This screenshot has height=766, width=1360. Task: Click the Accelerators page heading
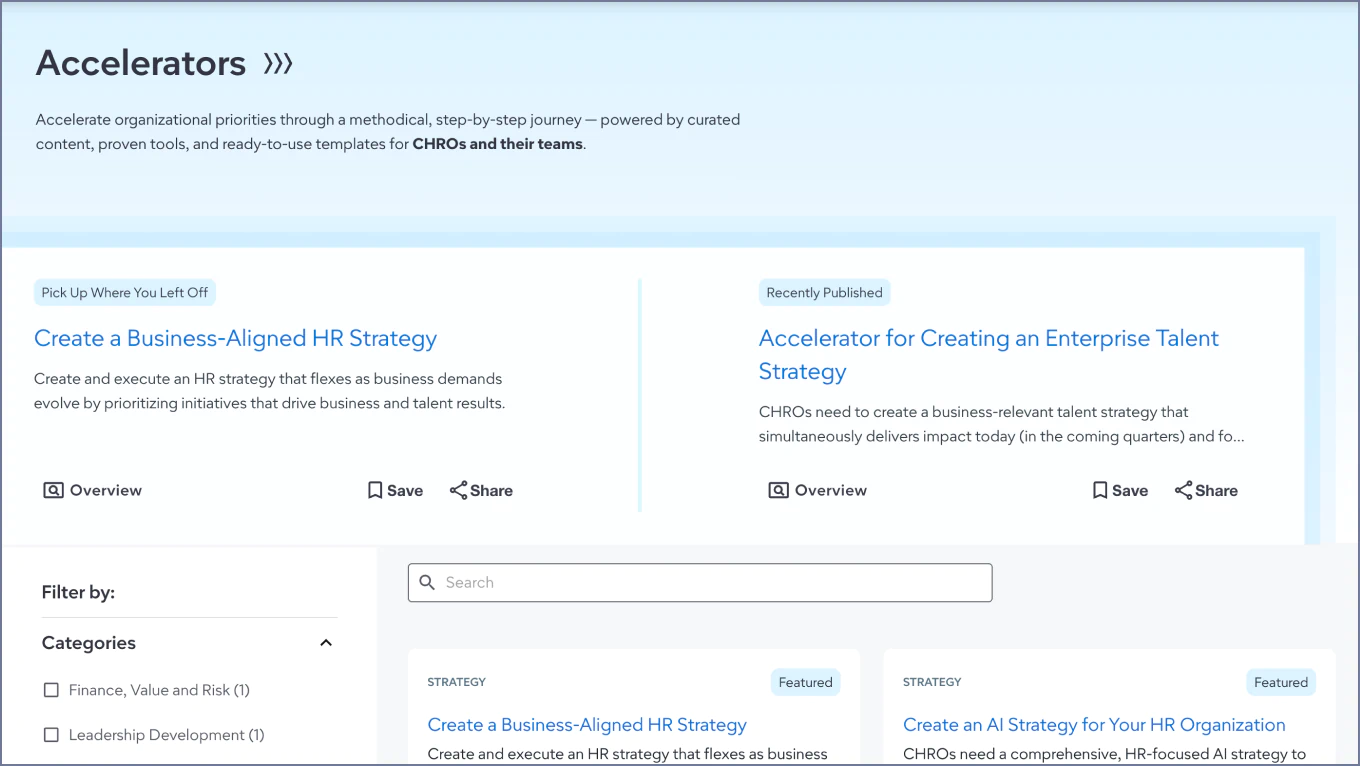[x=141, y=63]
